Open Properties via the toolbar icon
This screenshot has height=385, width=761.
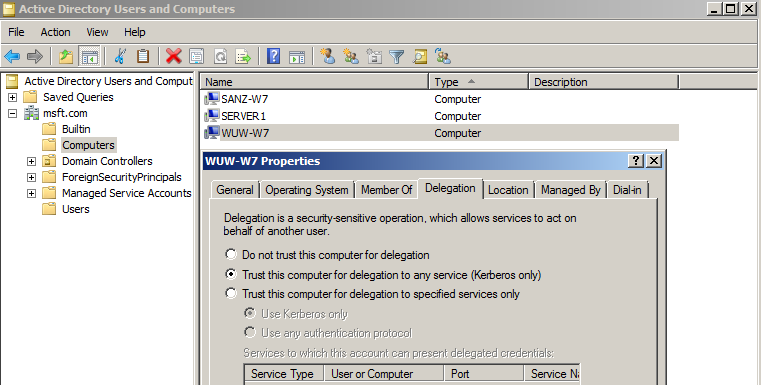tap(197, 57)
